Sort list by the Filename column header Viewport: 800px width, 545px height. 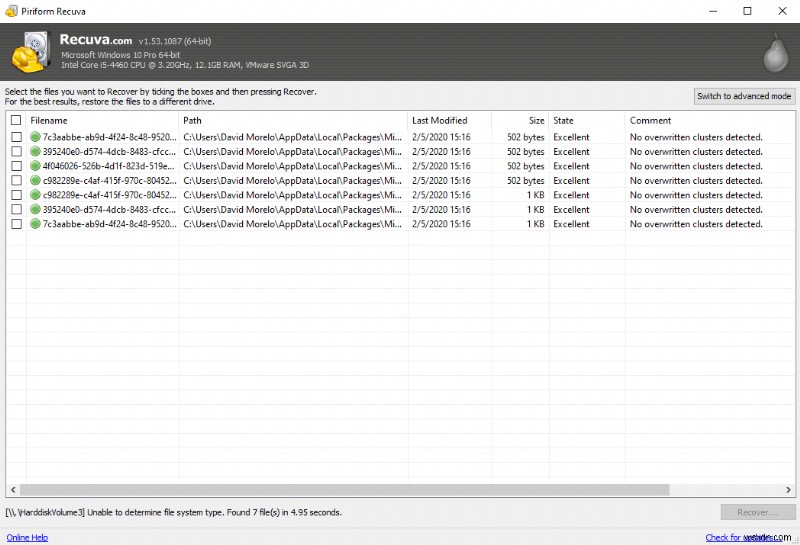[x=102, y=120]
